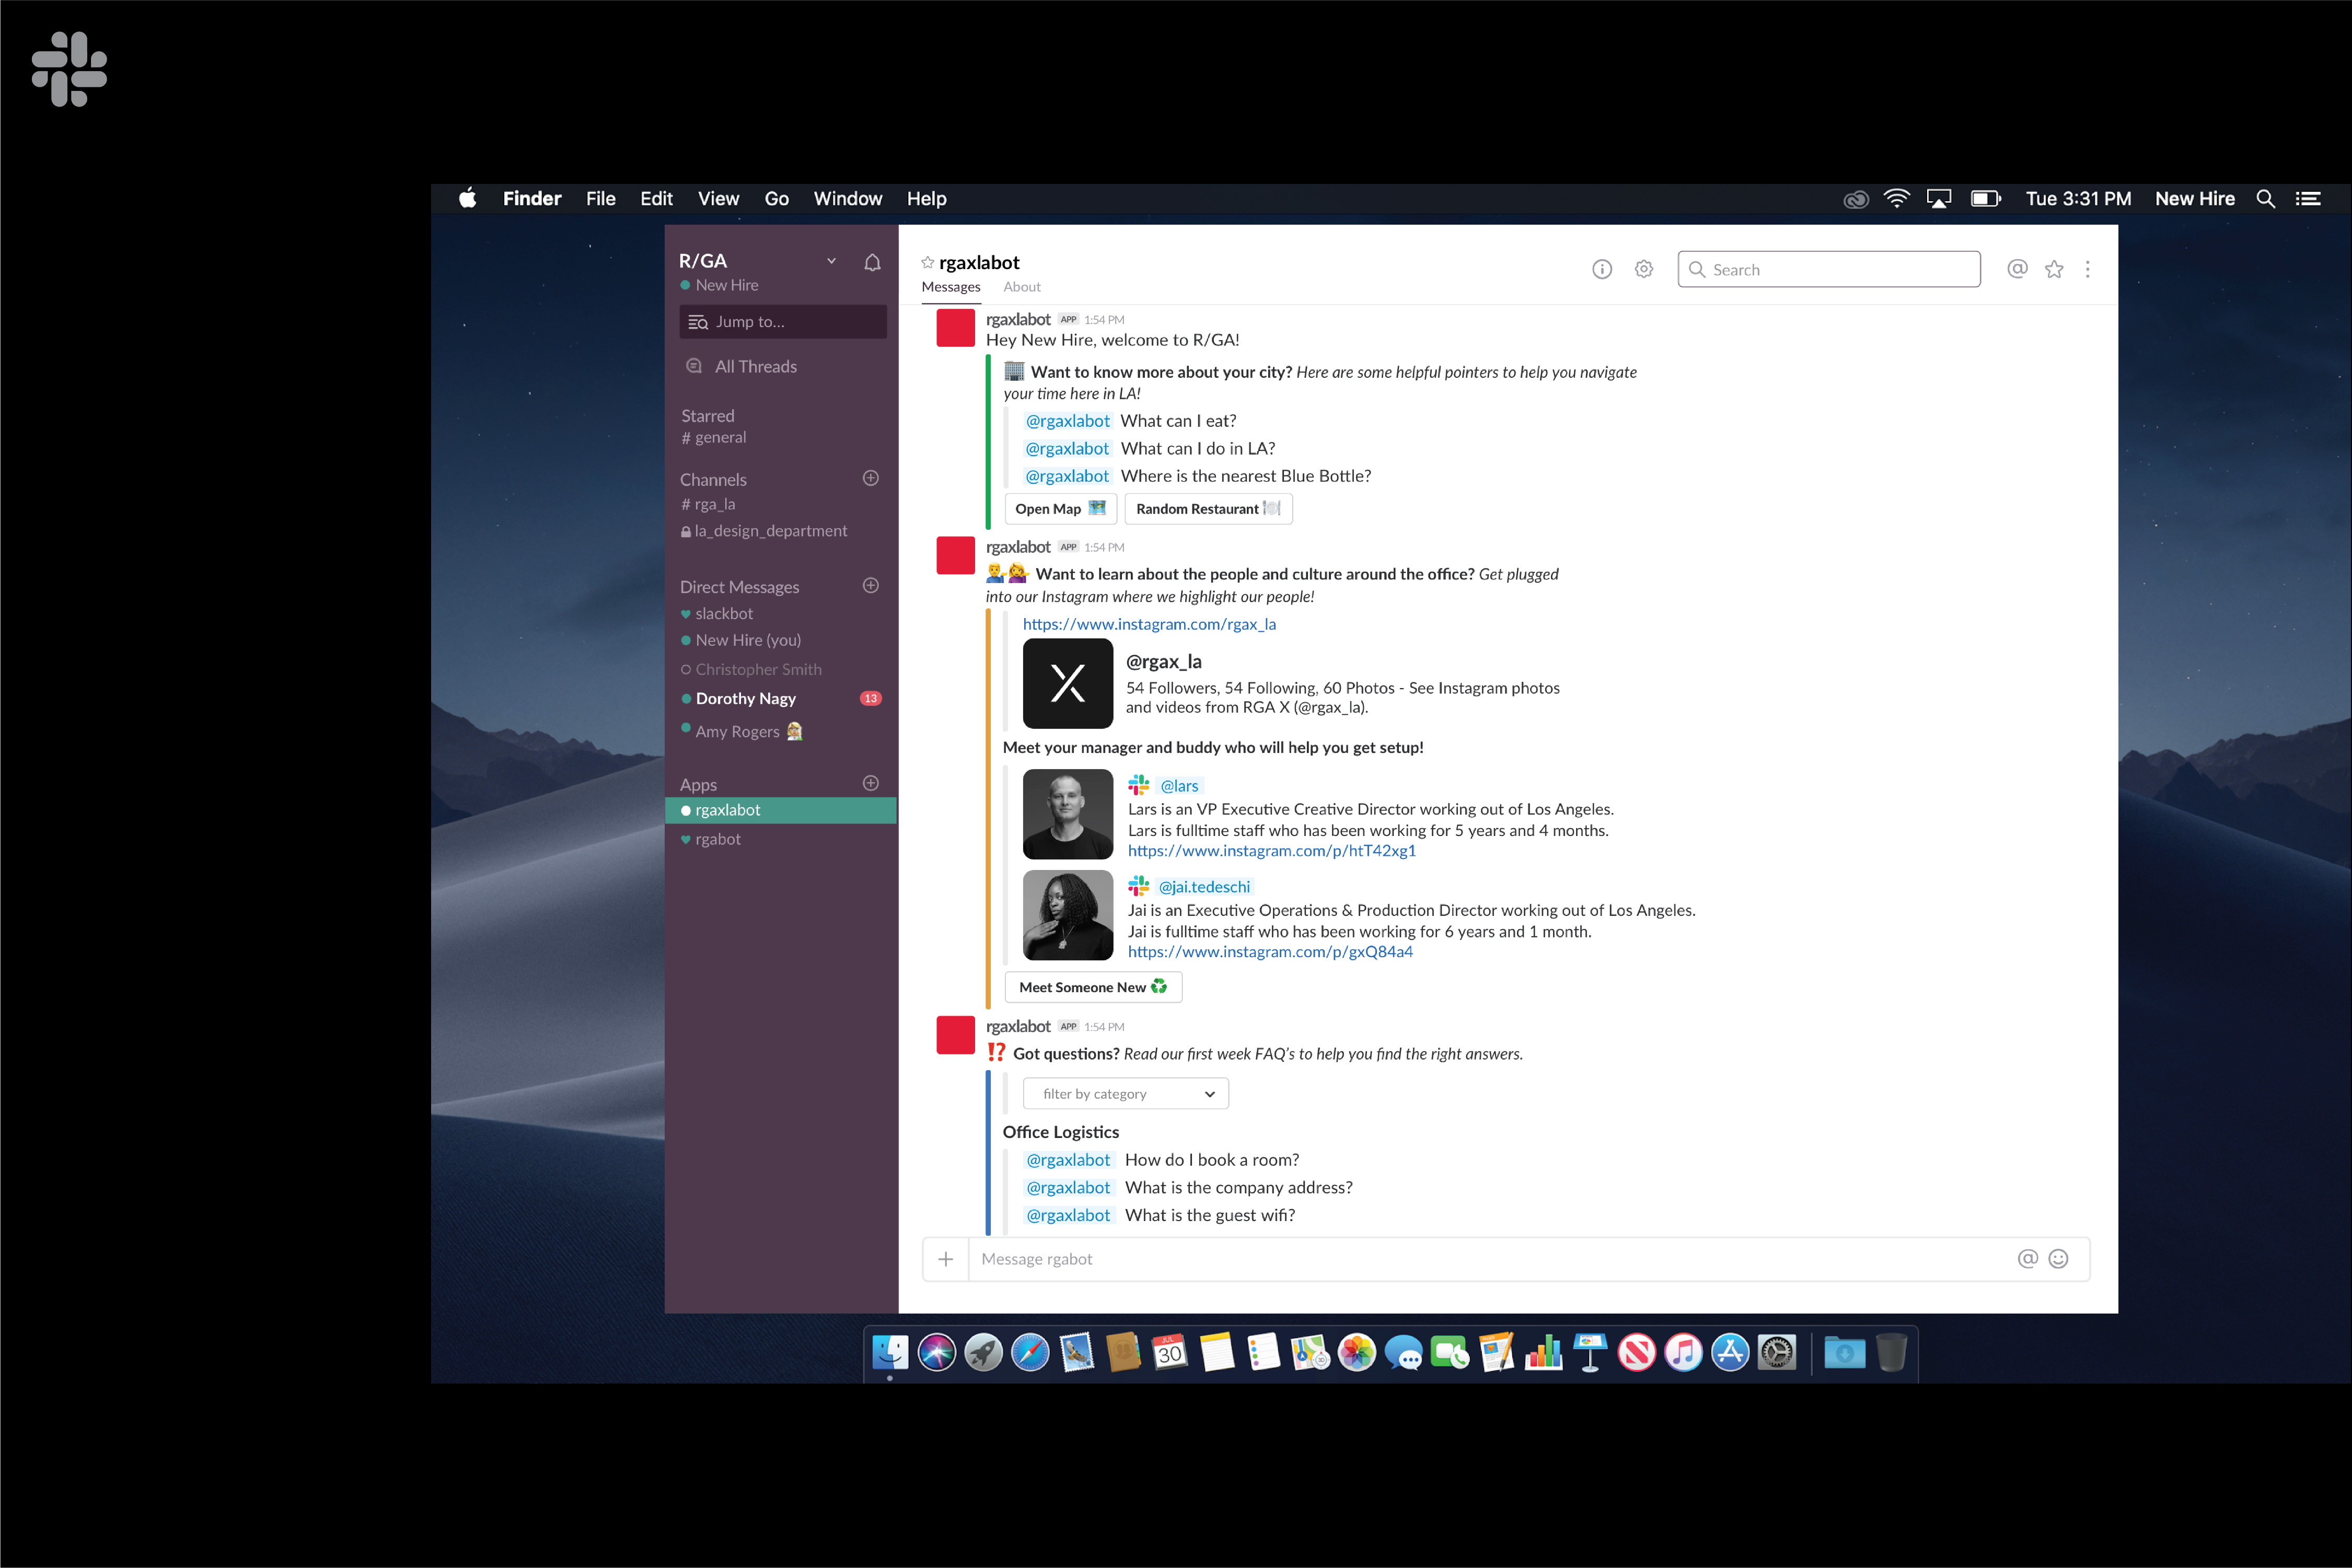Open starred items star icon in header
Screen dimensions: 2352x1568
coord(2054,269)
